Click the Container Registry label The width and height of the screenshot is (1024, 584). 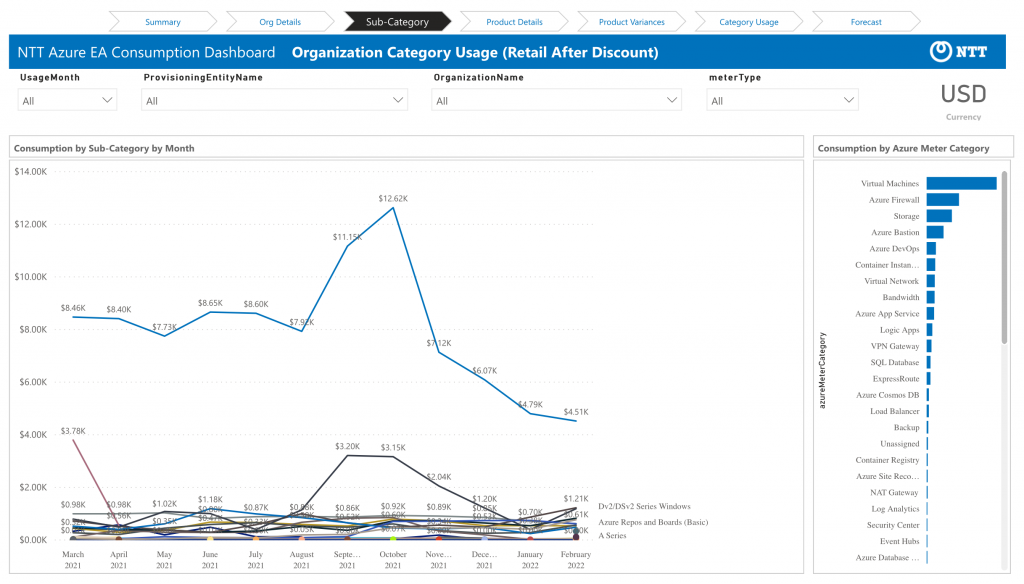click(x=887, y=460)
